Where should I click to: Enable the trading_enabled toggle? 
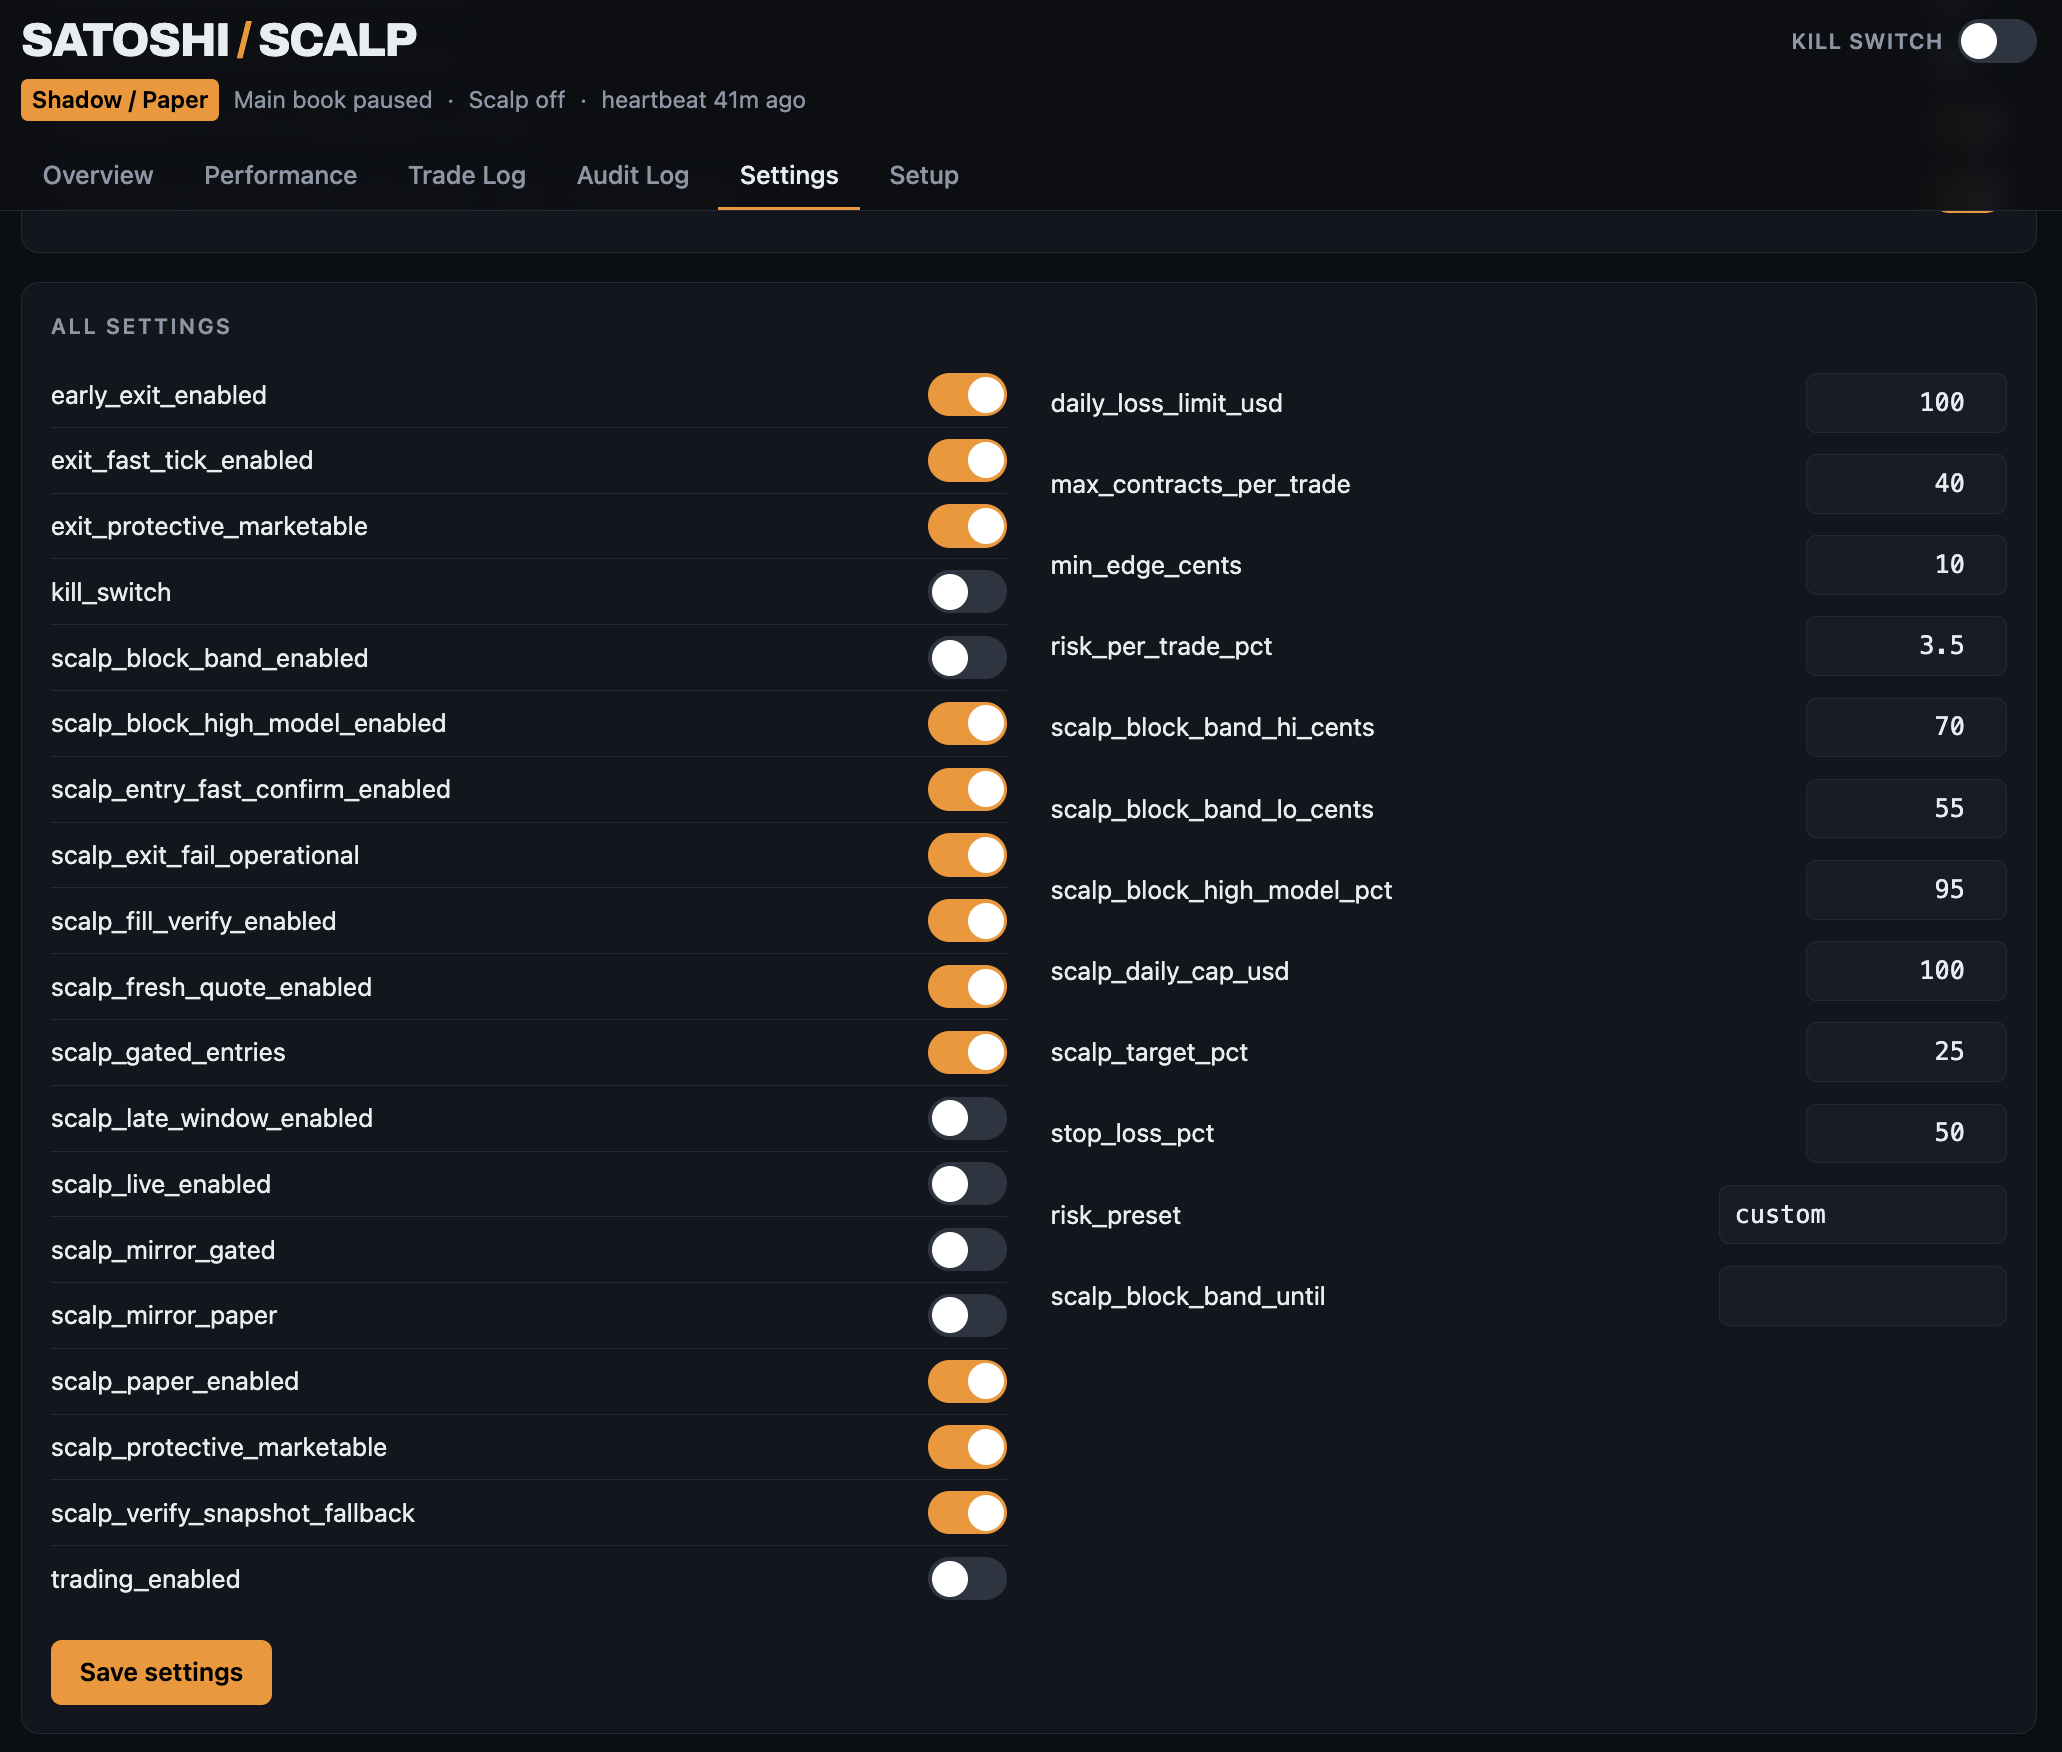click(x=967, y=1579)
